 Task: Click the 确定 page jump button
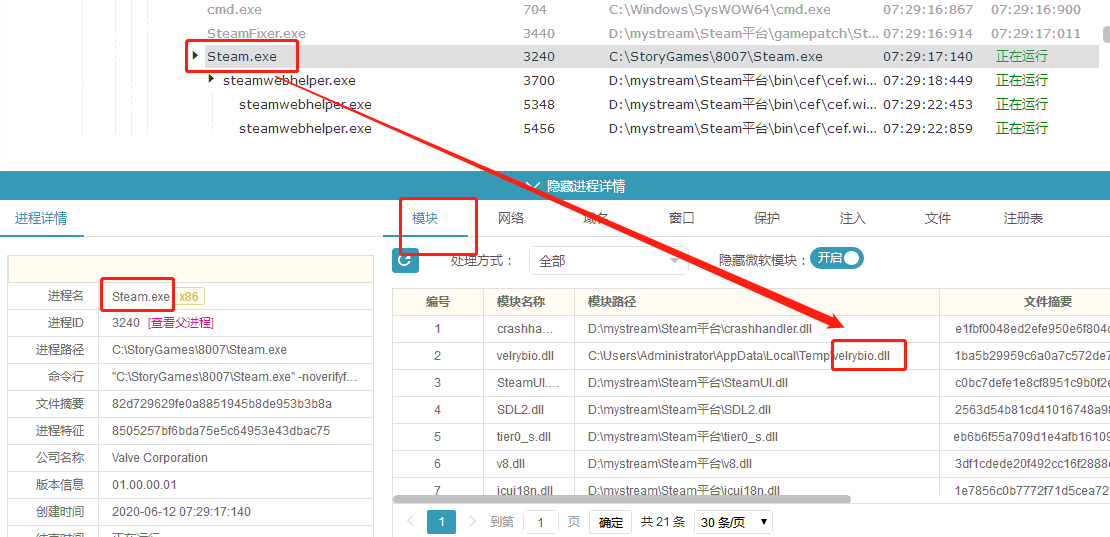(610, 522)
